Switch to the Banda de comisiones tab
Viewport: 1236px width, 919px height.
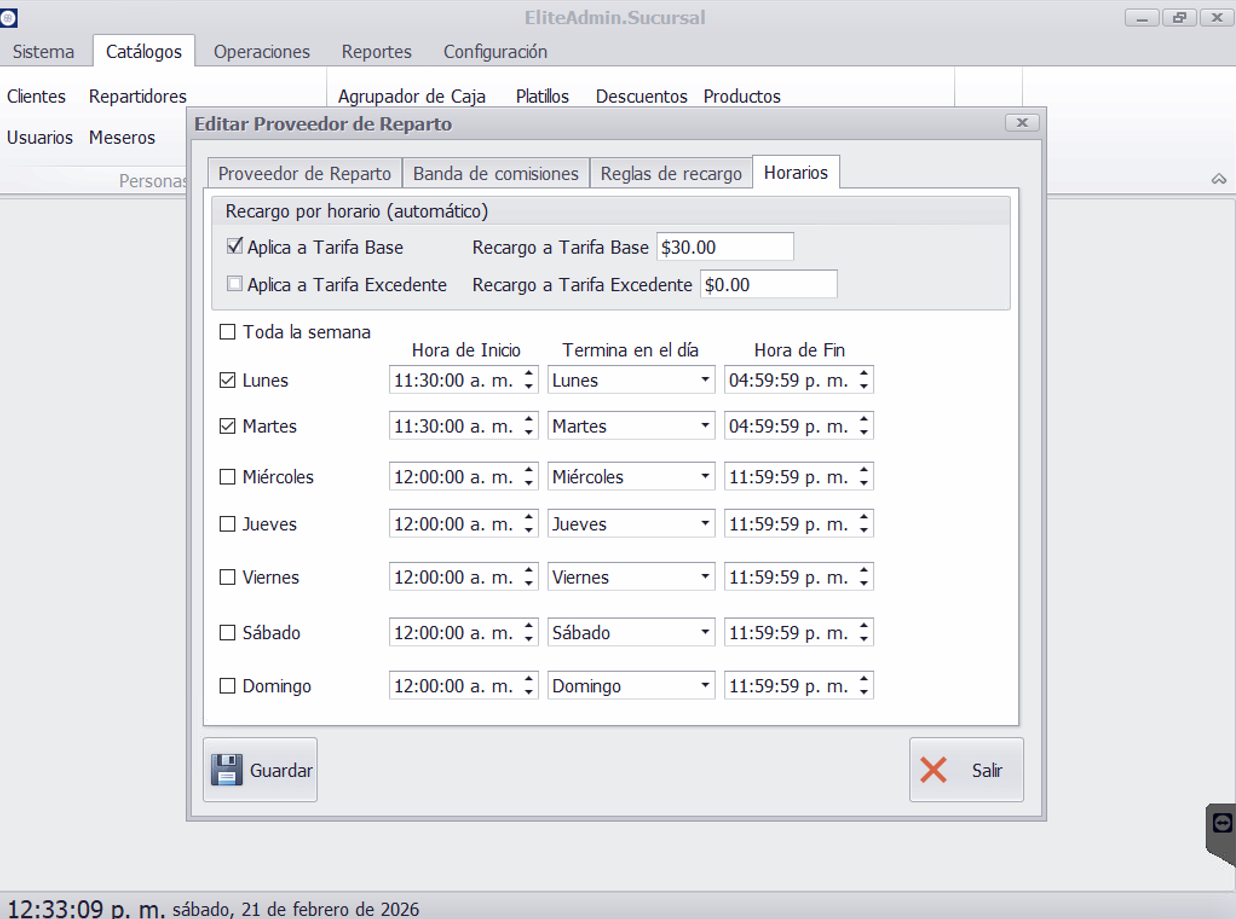[x=495, y=173]
